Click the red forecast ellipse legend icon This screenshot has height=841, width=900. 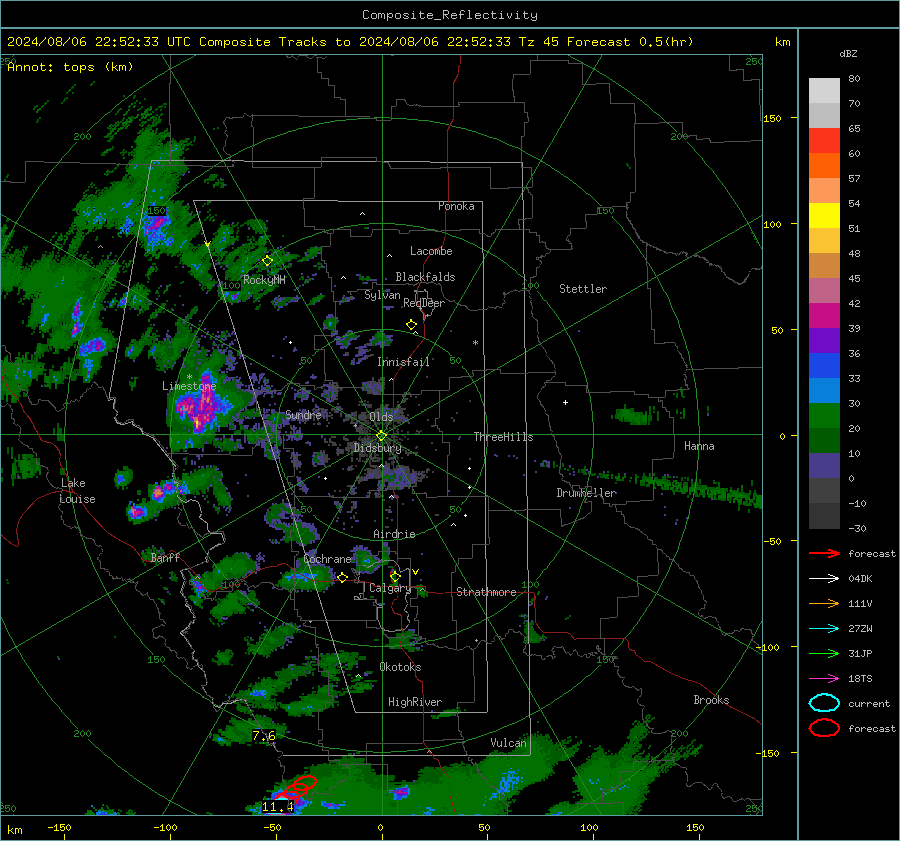[824, 728]
